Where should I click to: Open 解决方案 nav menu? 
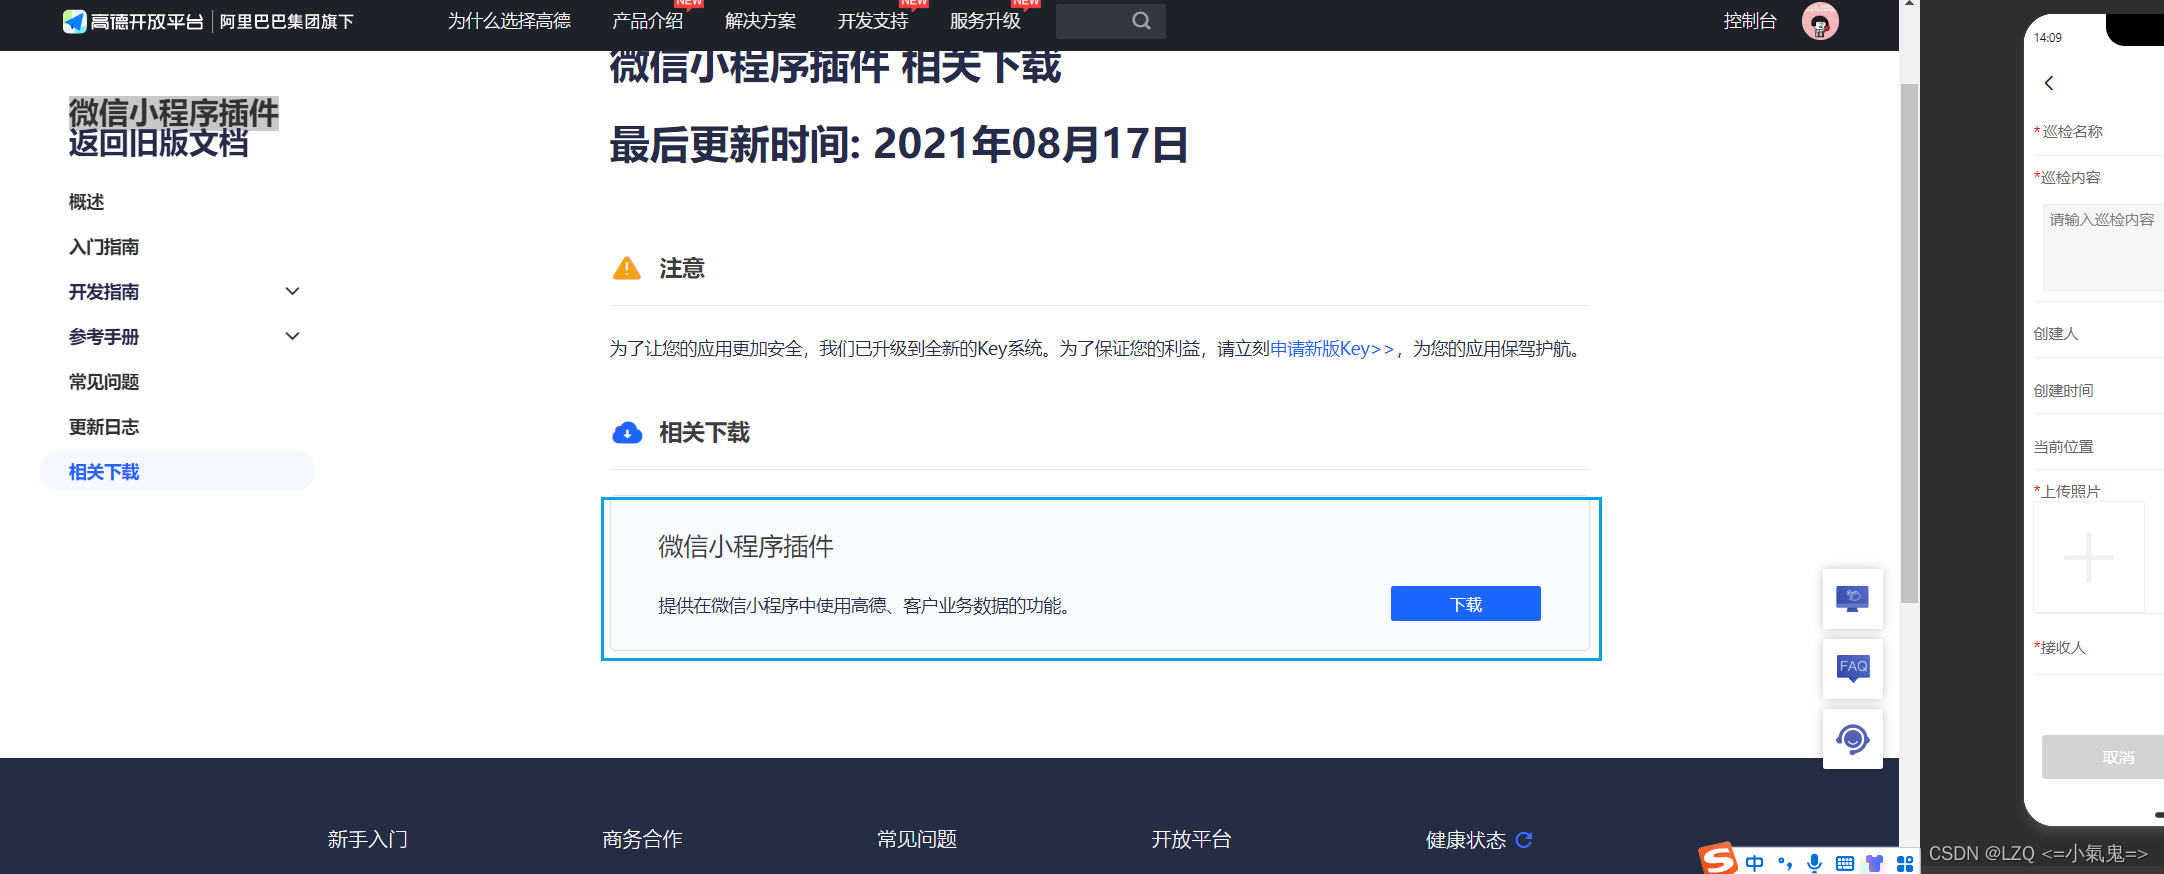(x=760, y=21)
